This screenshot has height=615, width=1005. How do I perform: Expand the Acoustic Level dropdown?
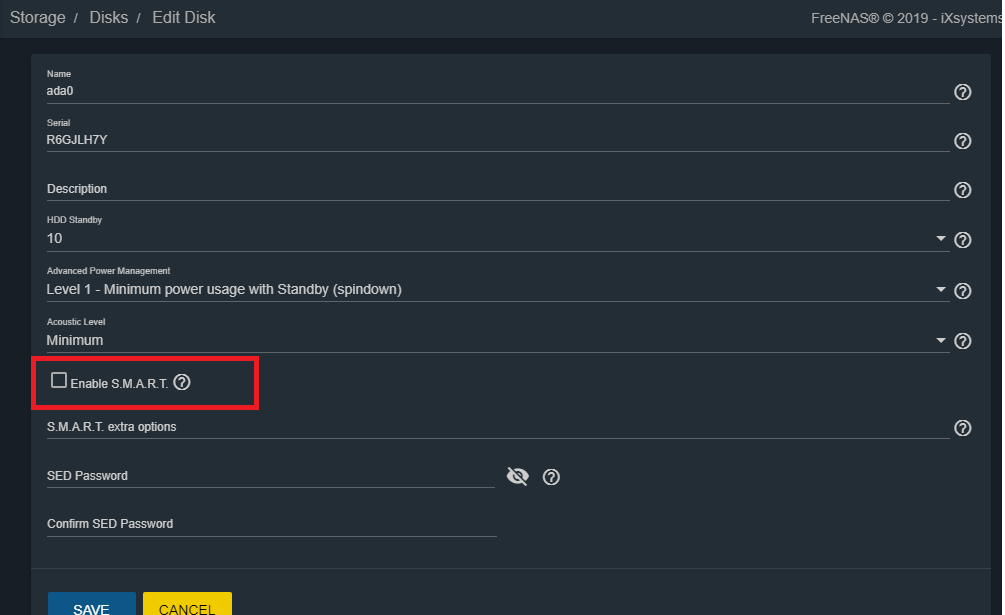tap(940, 341)
